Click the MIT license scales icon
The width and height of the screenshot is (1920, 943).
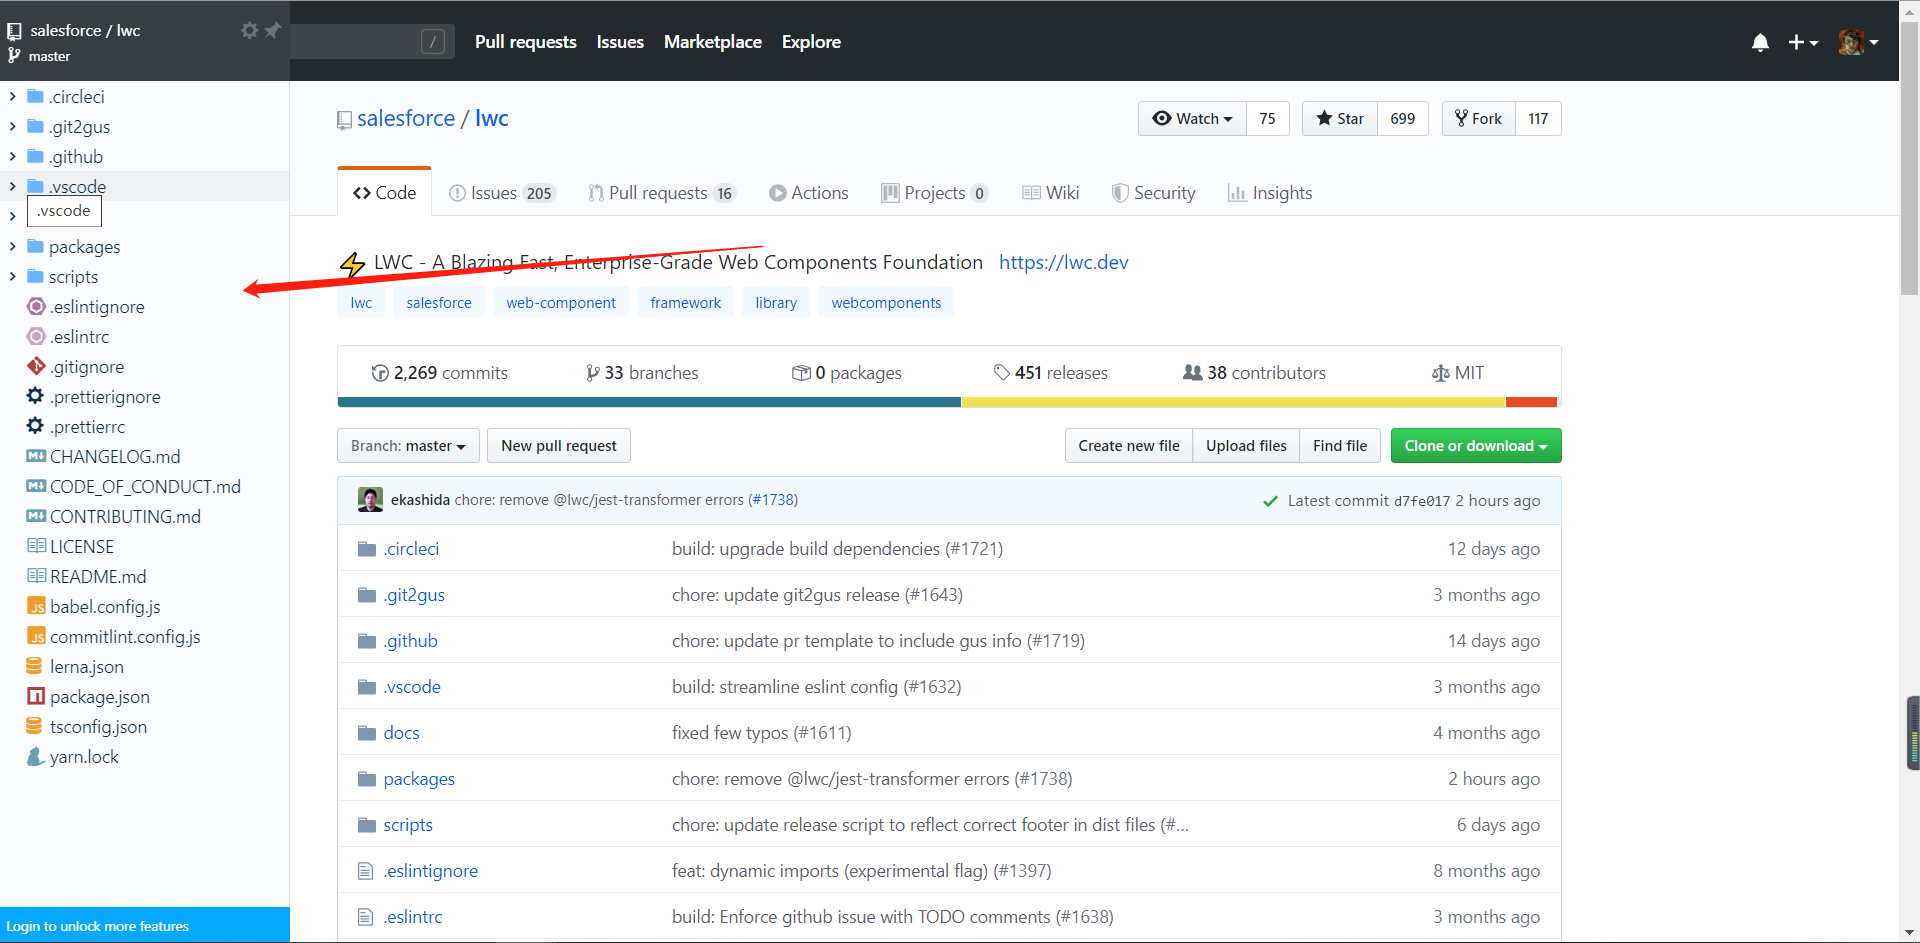click(1440, 372)
